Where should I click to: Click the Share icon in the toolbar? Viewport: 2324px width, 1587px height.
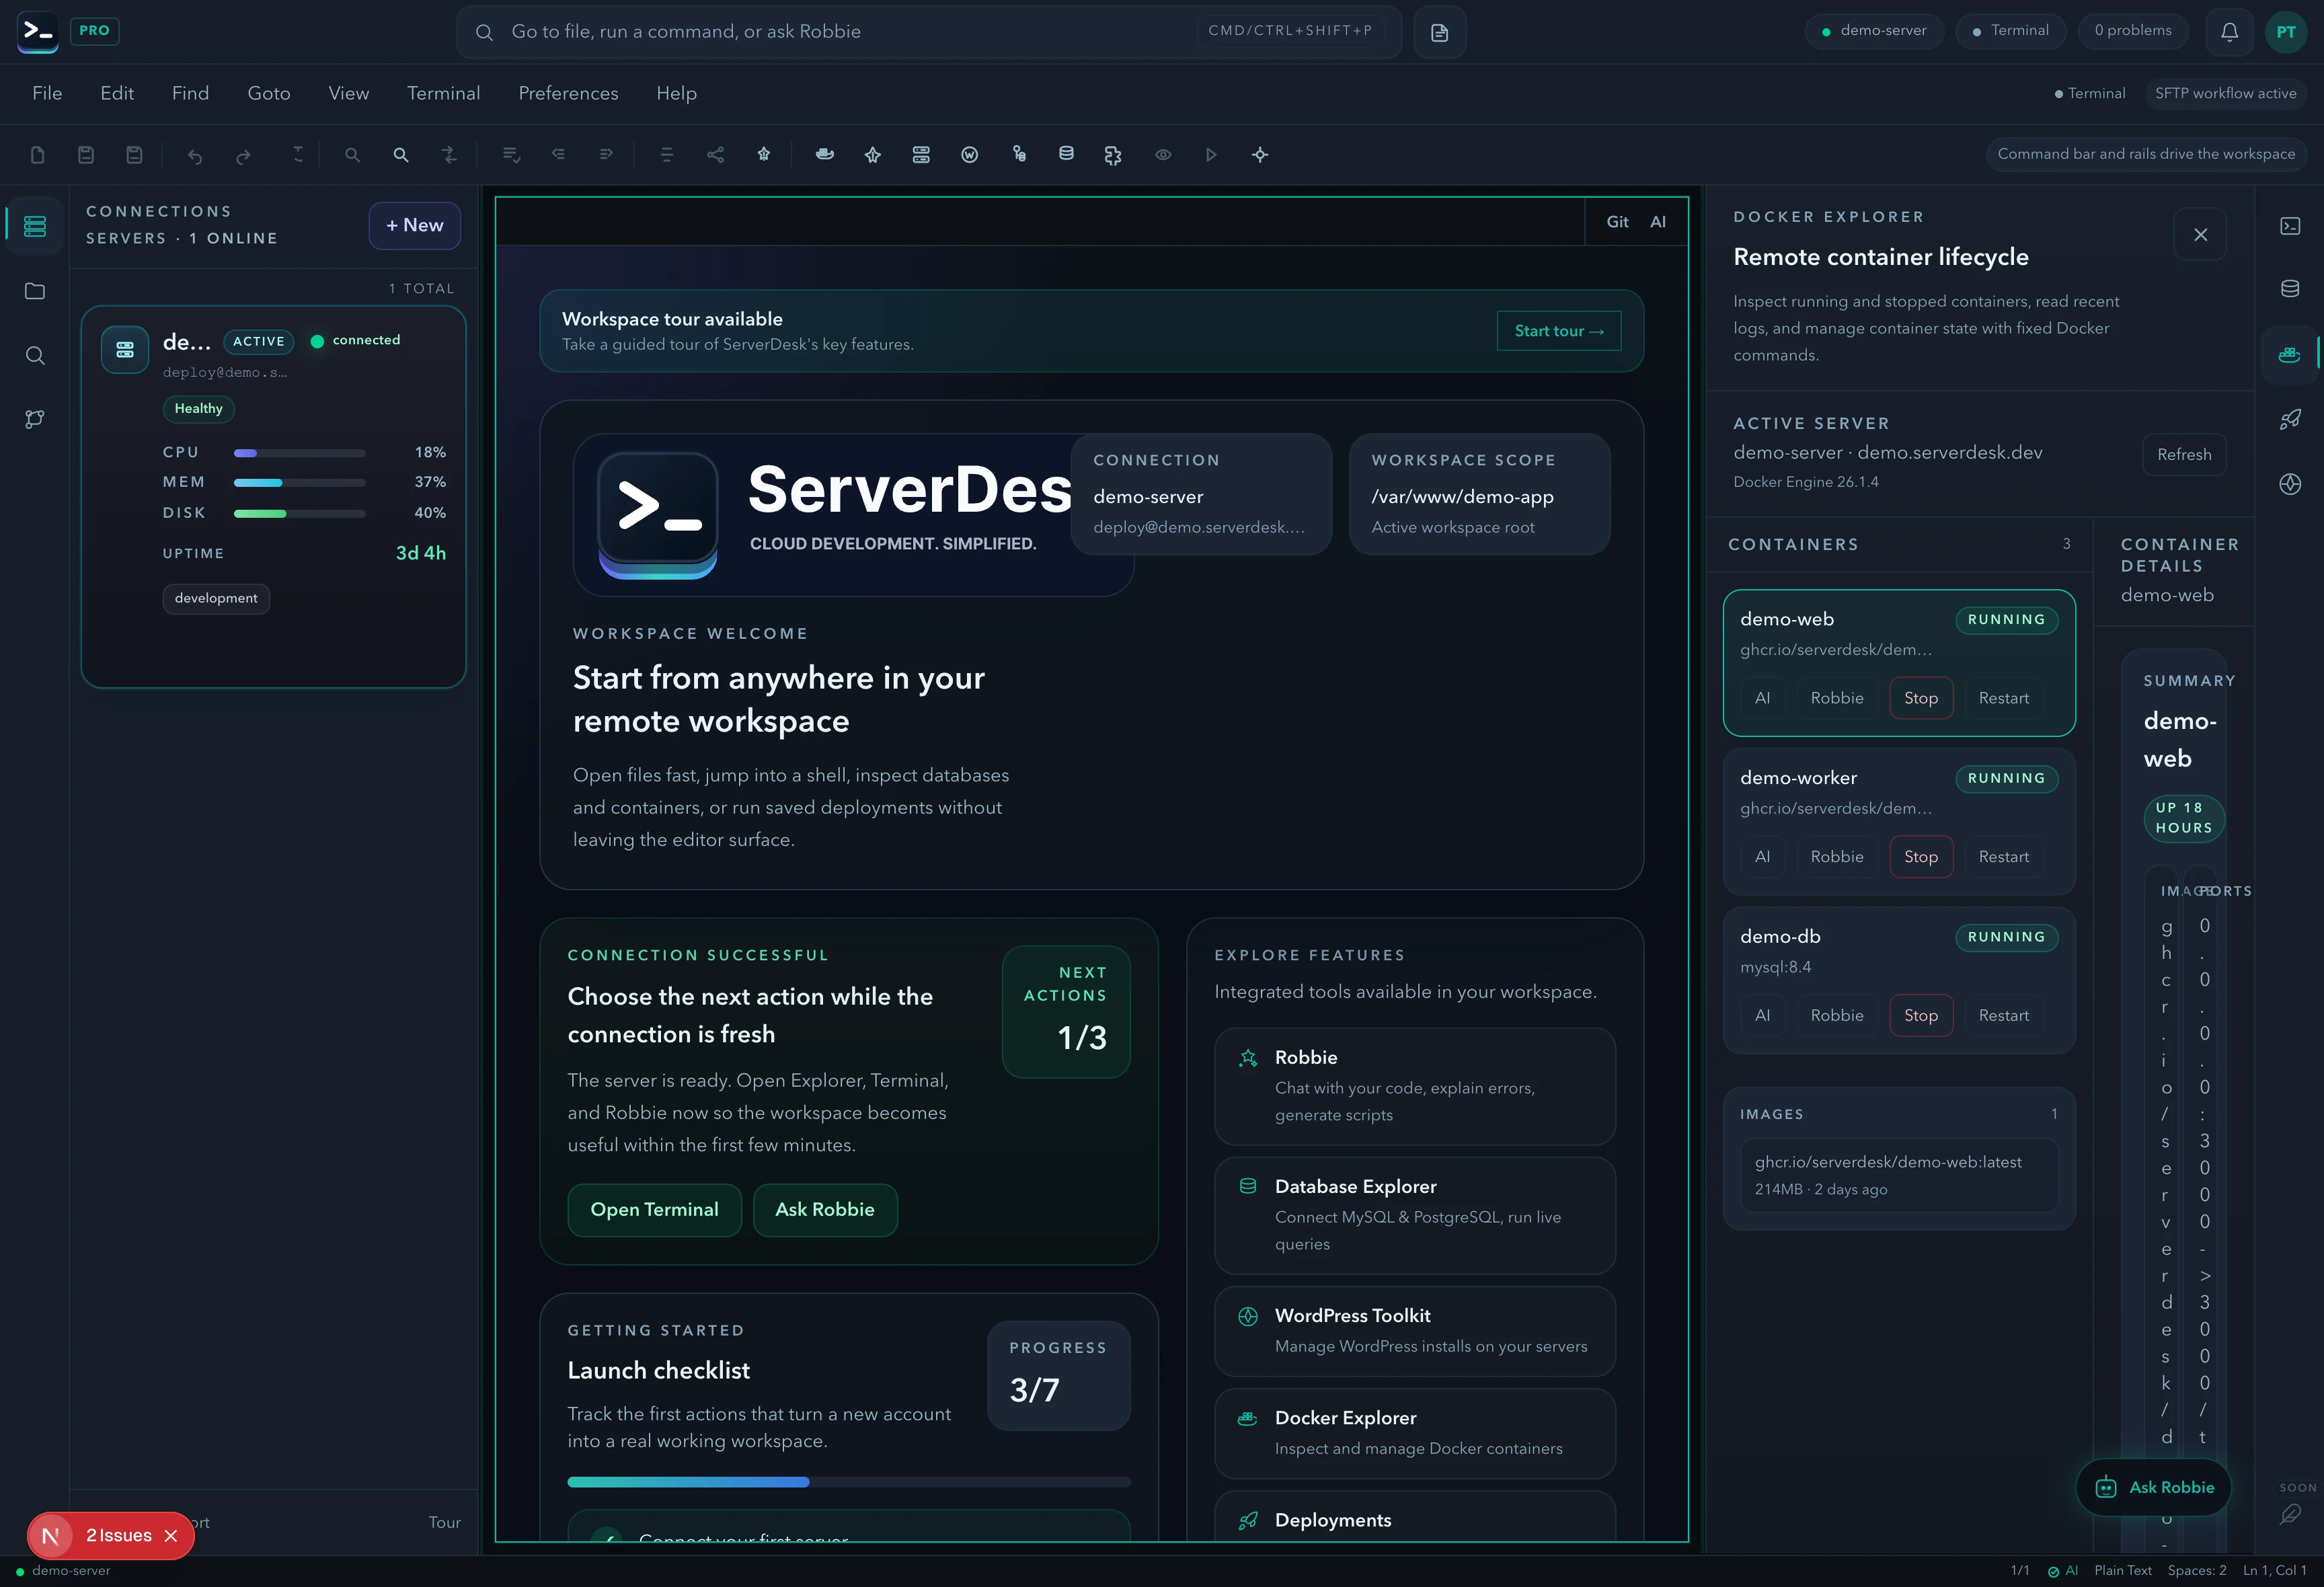click(x=715, y=155)
